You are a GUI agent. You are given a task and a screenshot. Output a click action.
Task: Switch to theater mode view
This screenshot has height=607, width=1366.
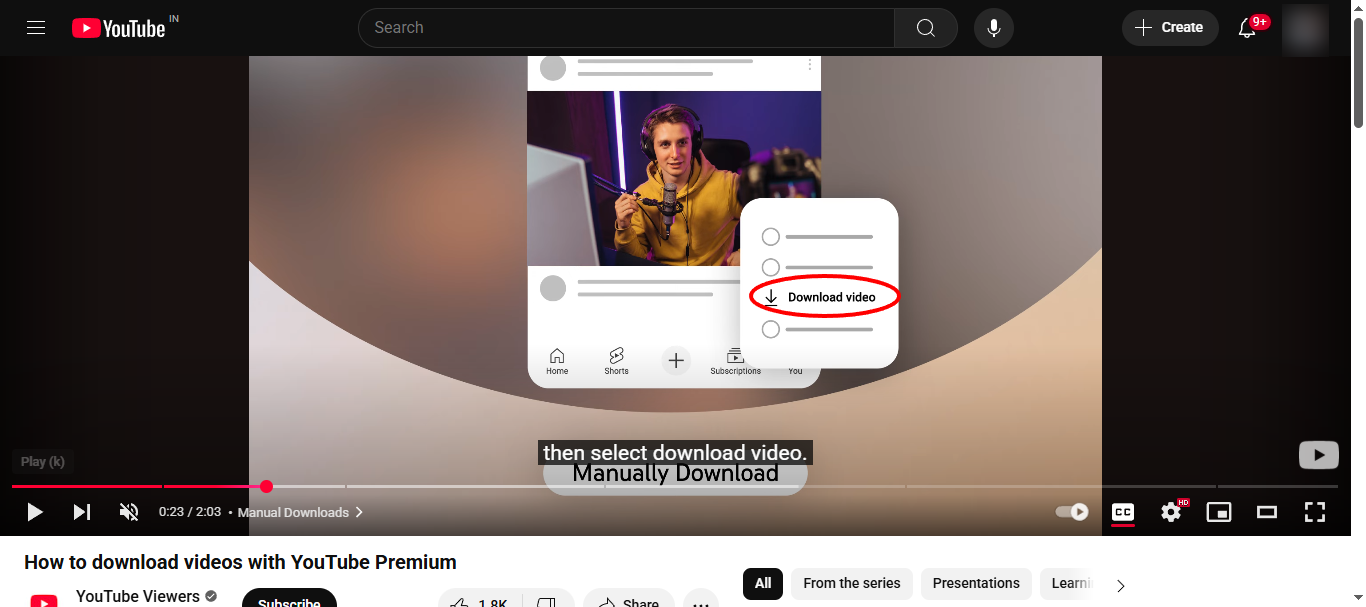tap(1267, 512)
